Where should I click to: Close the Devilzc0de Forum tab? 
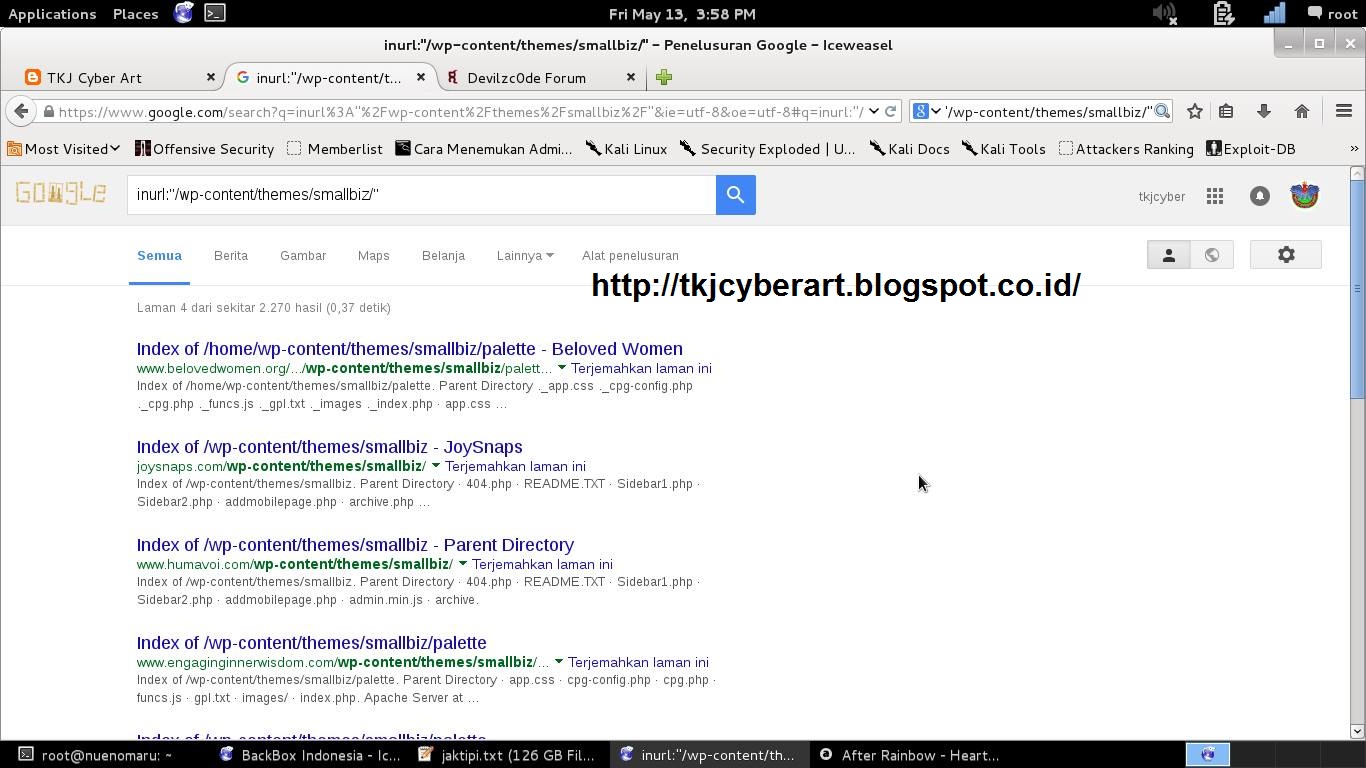631,77
